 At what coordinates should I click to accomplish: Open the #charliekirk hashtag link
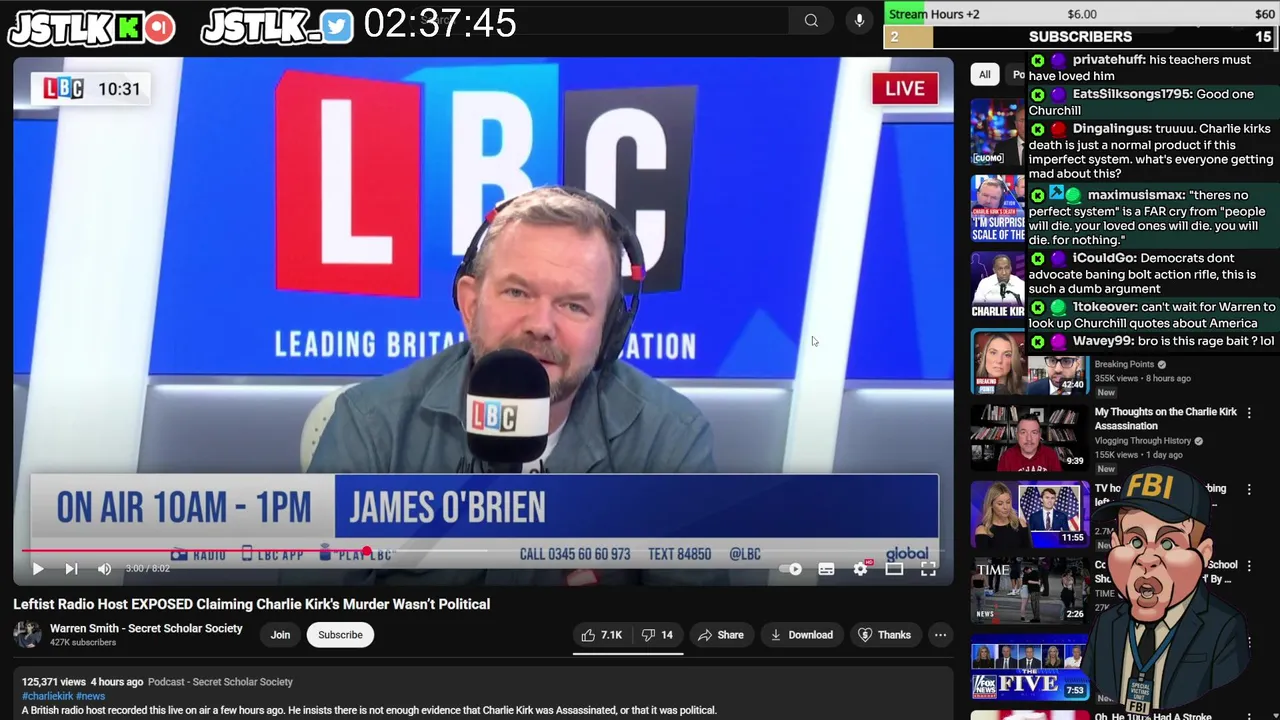click(x=47, y=696)
